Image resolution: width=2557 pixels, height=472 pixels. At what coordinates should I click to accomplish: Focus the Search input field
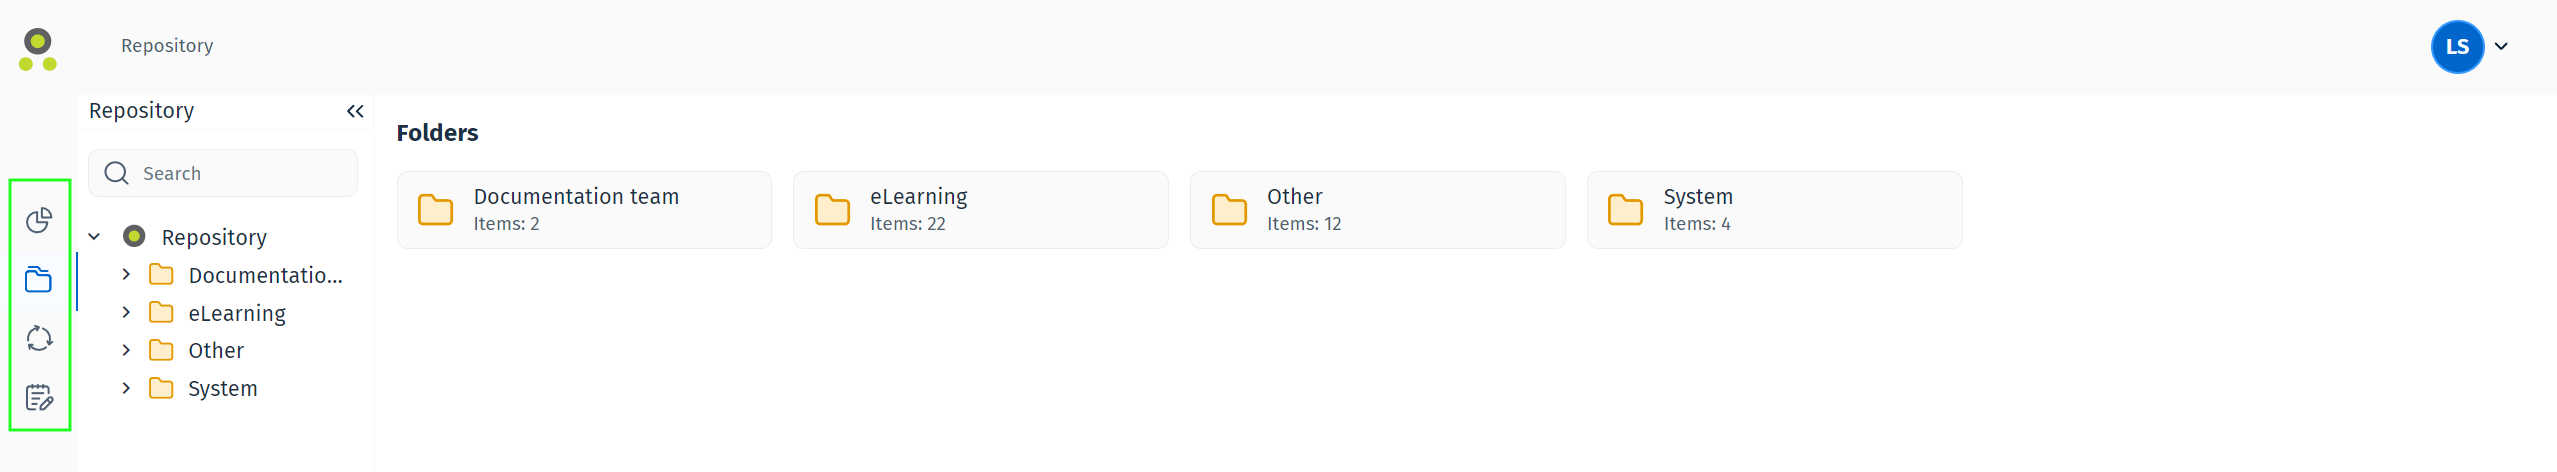[x=240, y=174]
